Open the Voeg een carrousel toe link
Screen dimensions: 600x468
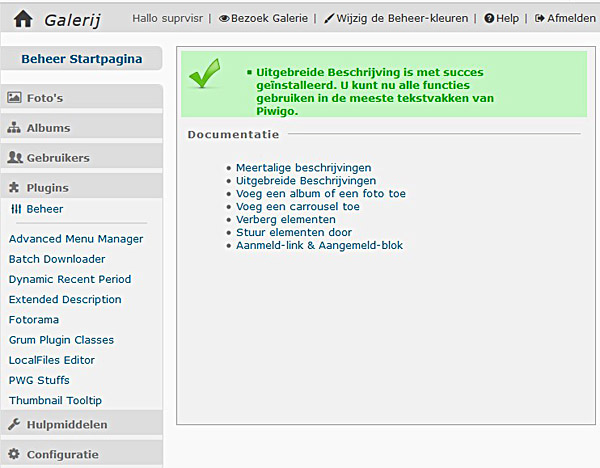tap(298, 207)
